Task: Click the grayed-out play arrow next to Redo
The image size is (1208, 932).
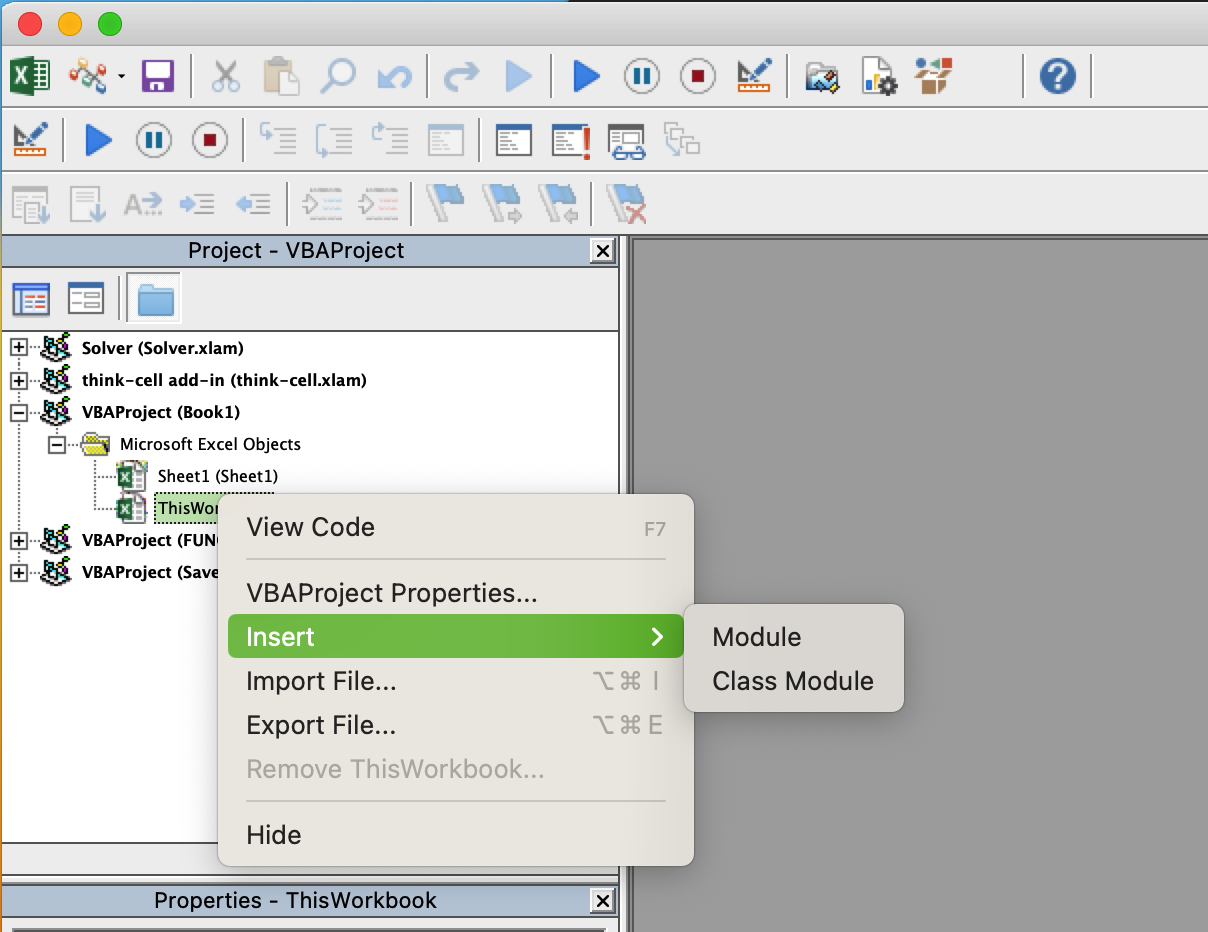Action: pyautogui.click(x=518, y=76)
